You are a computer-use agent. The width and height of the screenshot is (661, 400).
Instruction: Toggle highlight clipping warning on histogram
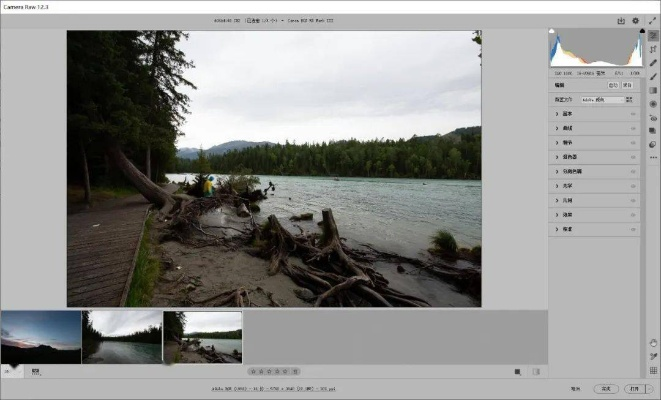point(642,31)
